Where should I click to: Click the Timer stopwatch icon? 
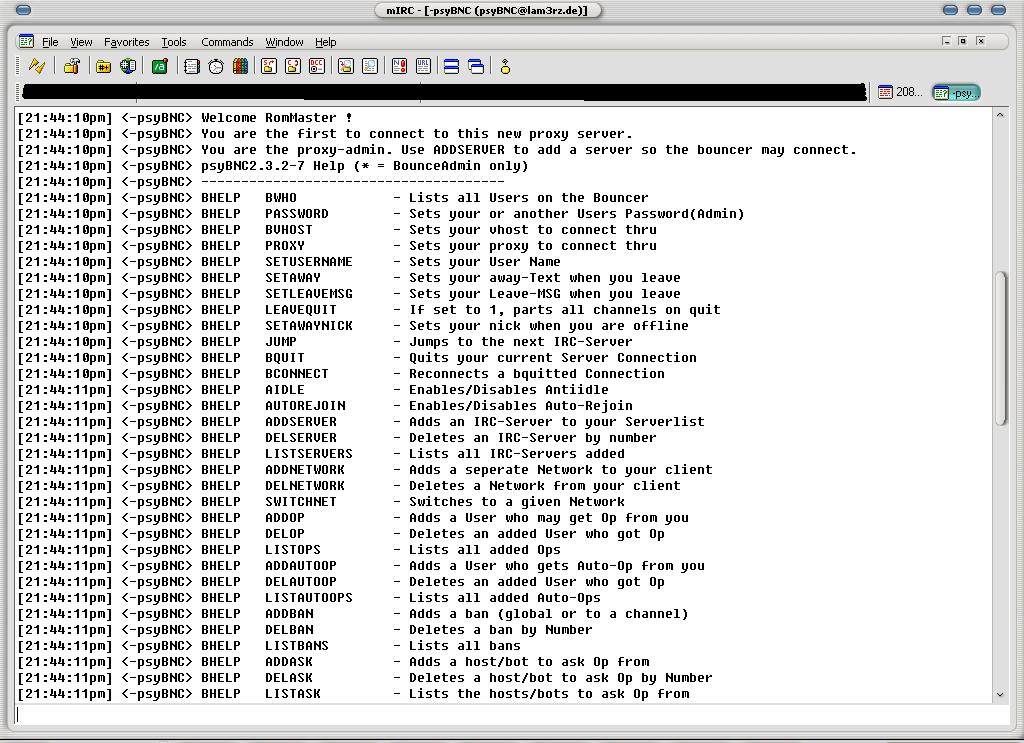click(x=216, y=66)
